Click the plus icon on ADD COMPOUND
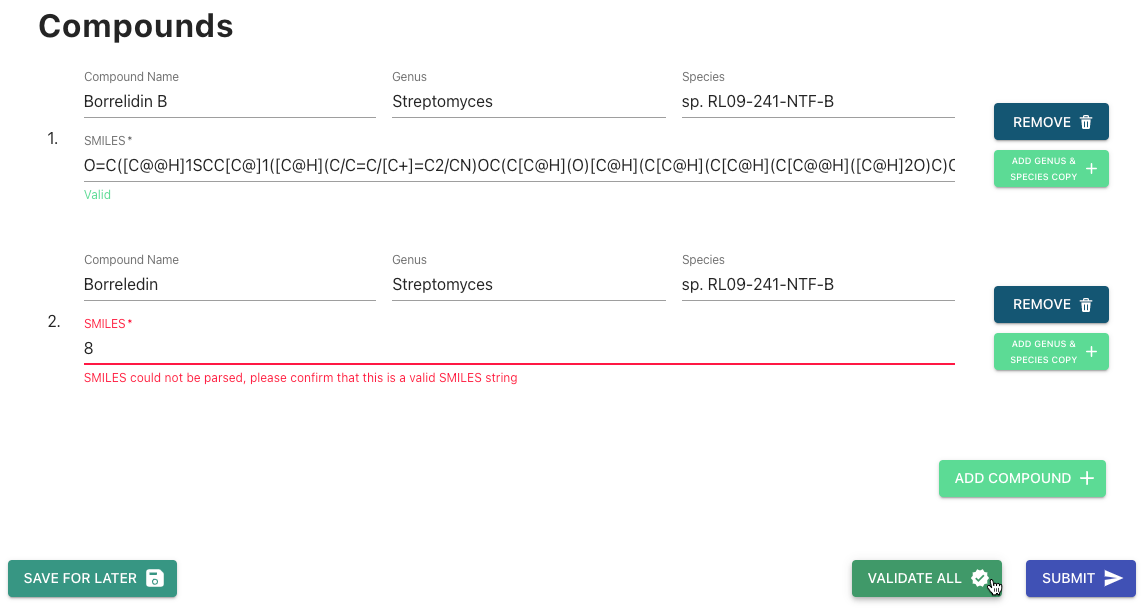This screenshot has width=1144, height=609. pos(1087,478)
